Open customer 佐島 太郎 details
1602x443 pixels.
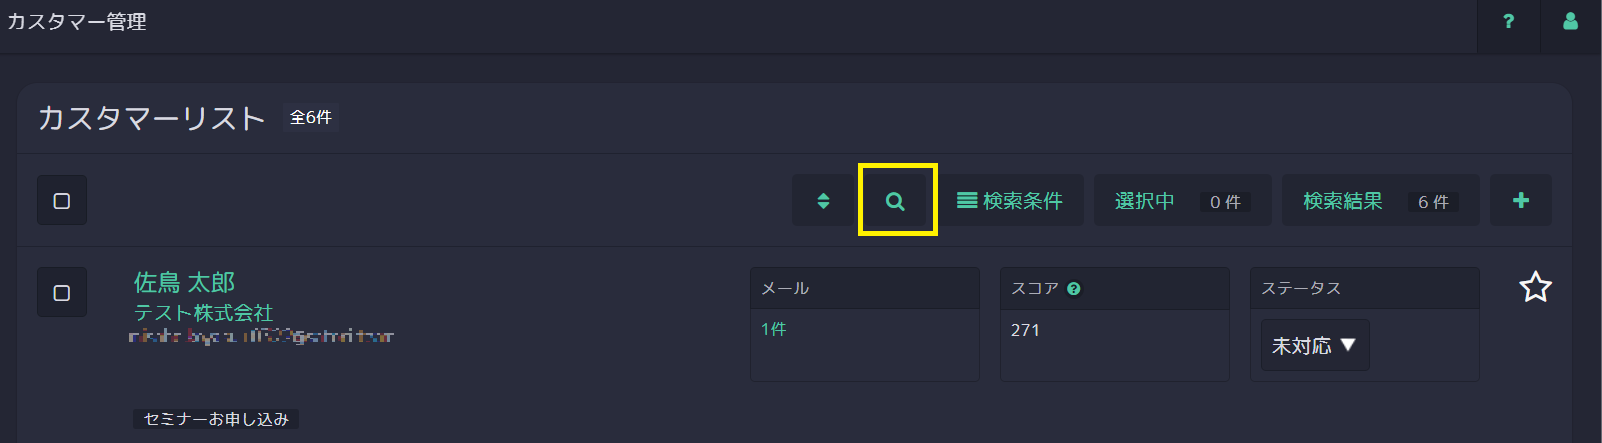[x=185, y=282]
